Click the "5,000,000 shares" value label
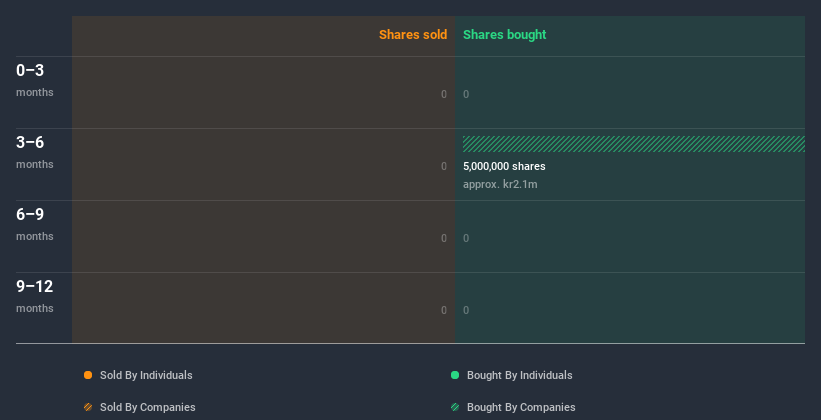Image resolution: width=821 pixels, height=420 pixels. [x=504, y=166]
